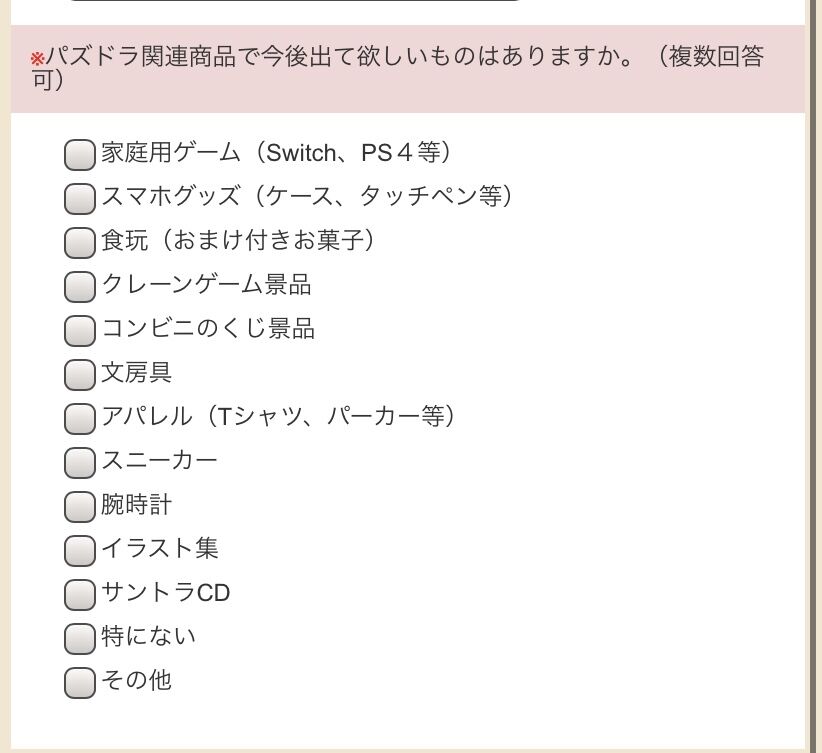The width and height of the screenshot is (822, 753).
Task: Enable the サントラCD checkbox
Action: [x=80, y=595]
